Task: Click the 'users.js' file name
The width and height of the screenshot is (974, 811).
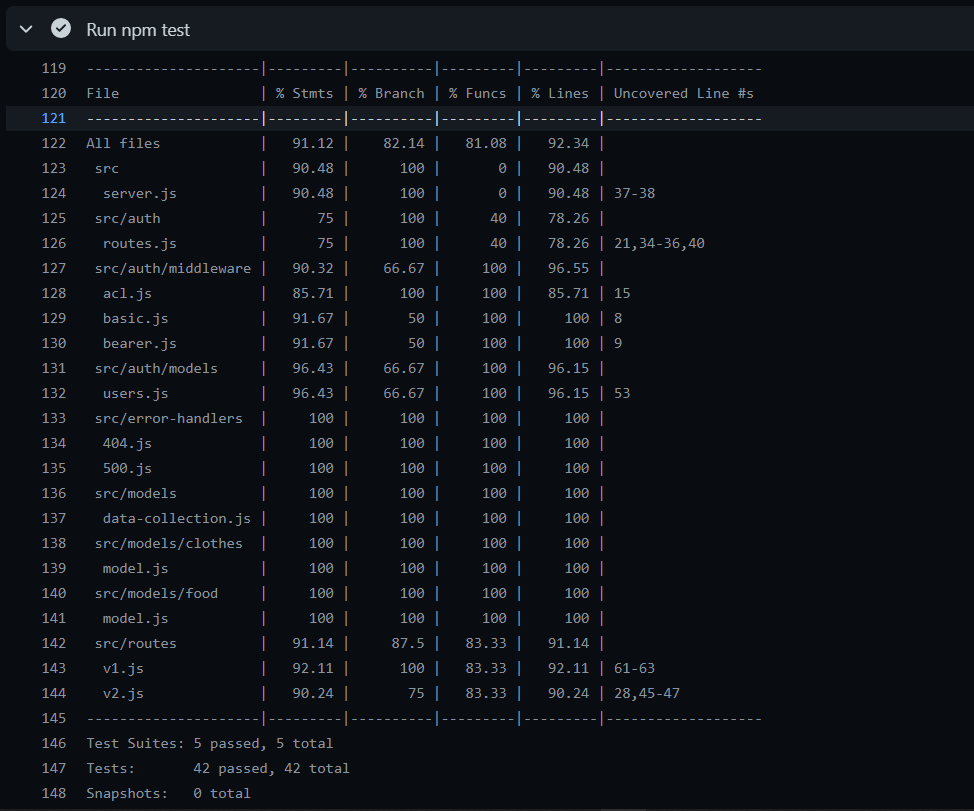Action: coord(135,393)
